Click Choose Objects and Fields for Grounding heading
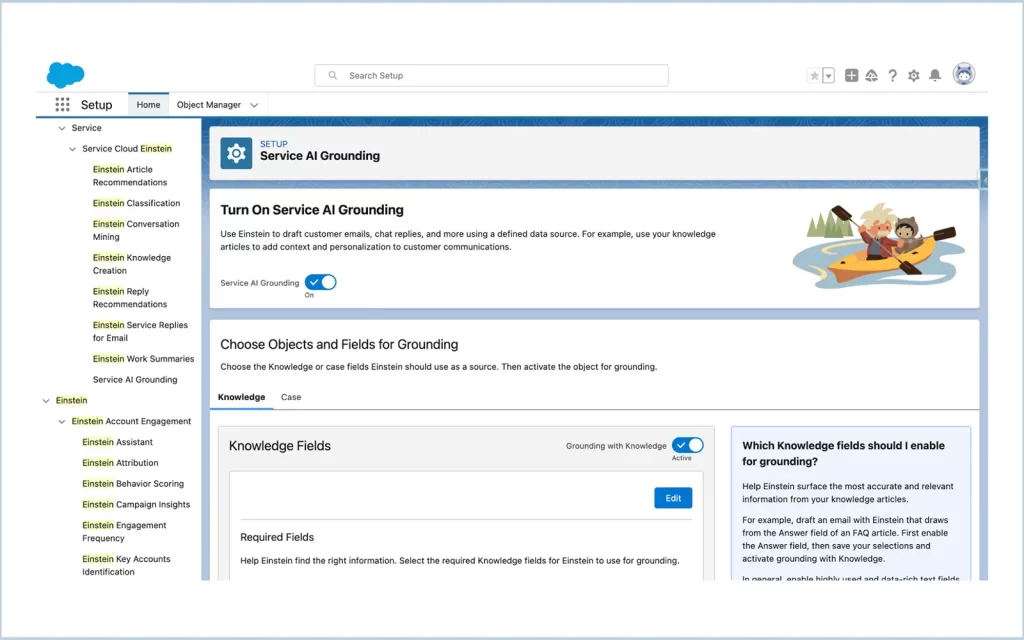 [x=339, y=344]
